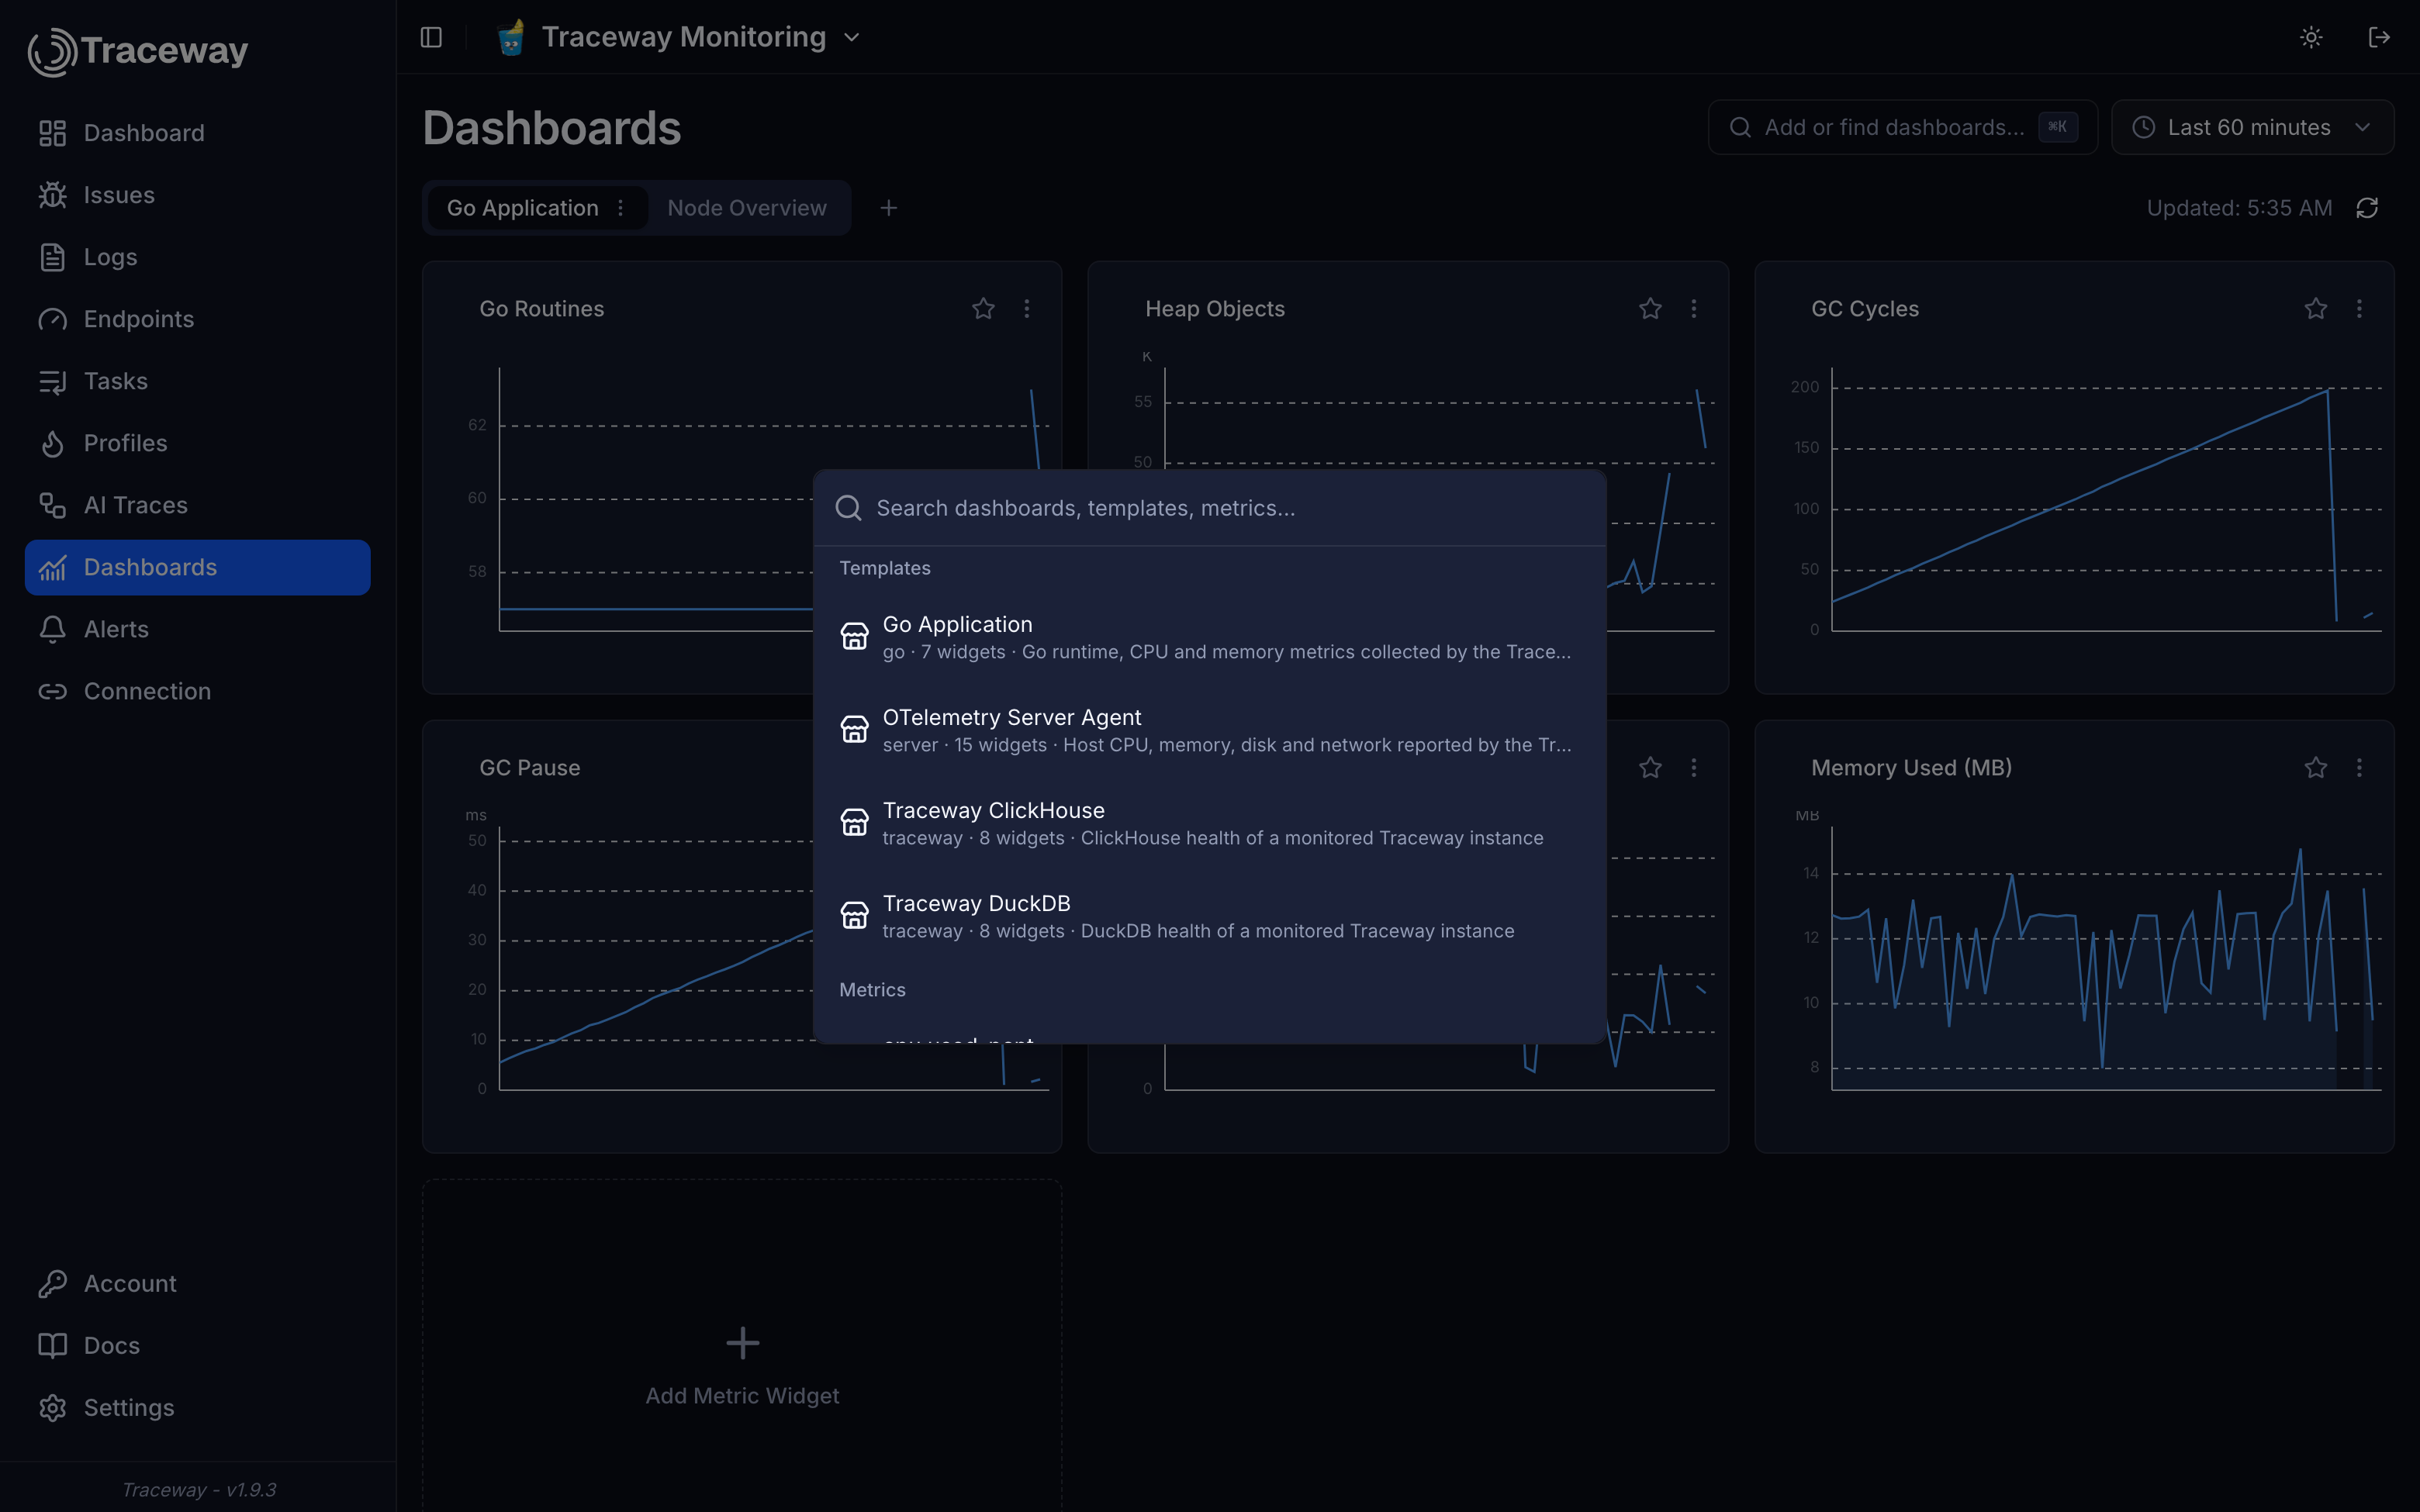The image size is (2420, 1512).
Task: Open Go Application tab options menu
Action: pos(621,208)
